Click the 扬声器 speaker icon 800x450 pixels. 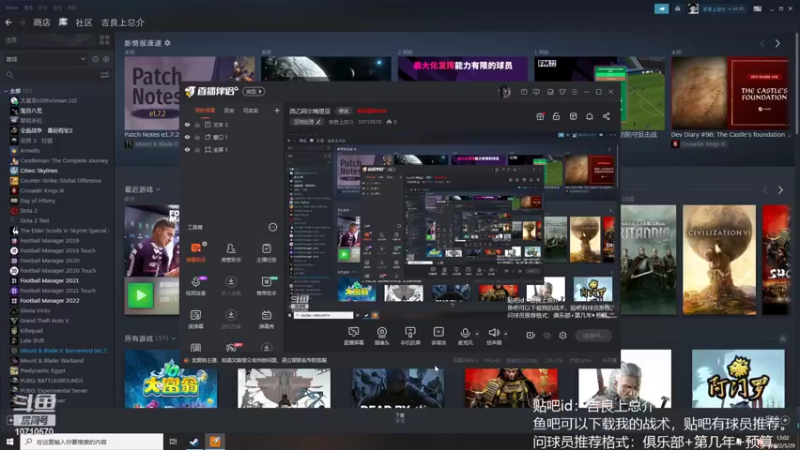(x=493, y=333)
